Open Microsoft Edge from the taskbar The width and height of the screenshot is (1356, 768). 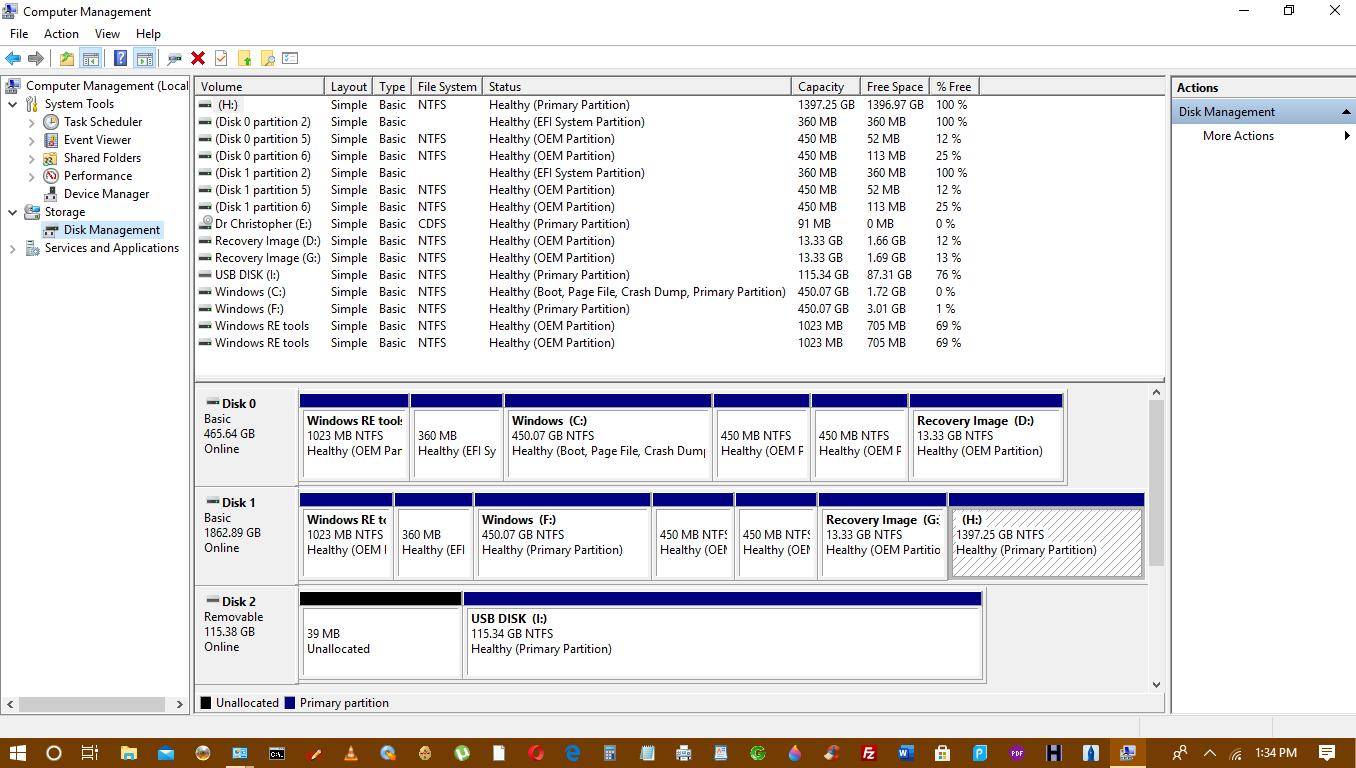(x=573, y=753)
